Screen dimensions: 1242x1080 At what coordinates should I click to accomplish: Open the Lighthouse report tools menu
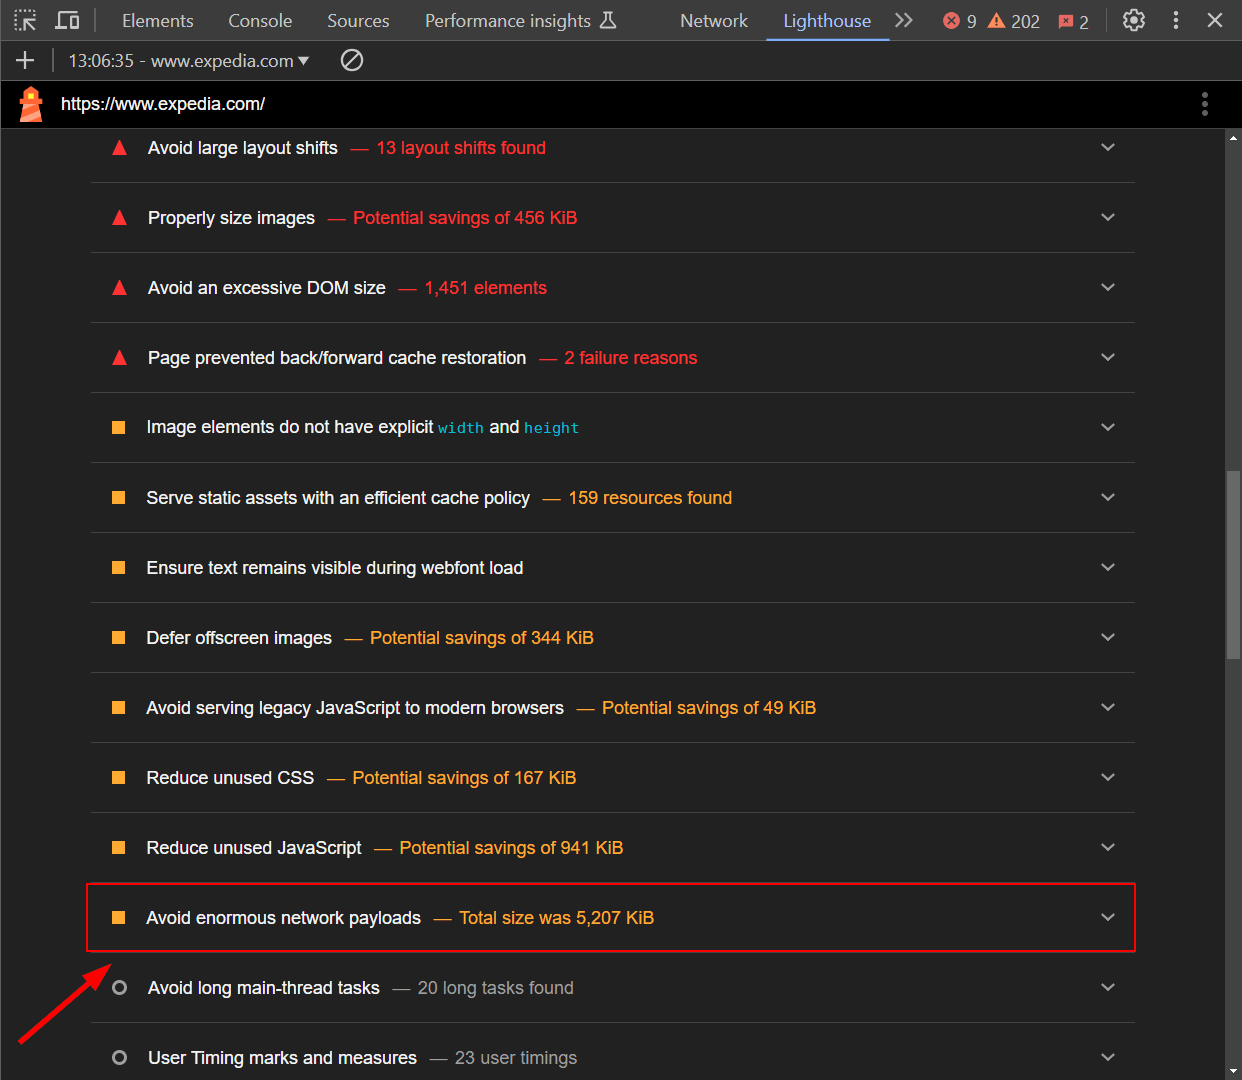pos(1205,104)
